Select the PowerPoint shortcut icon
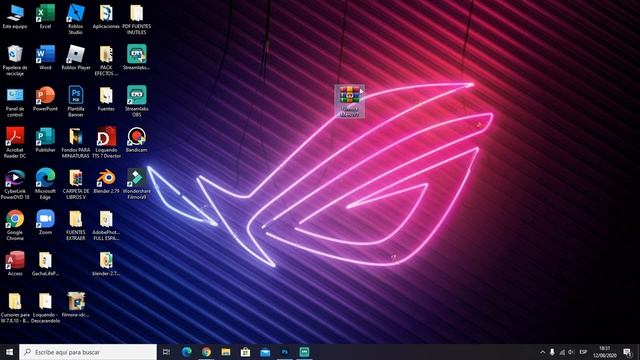The width and height of the screenshot is (640, 360). tap(45, 99)
